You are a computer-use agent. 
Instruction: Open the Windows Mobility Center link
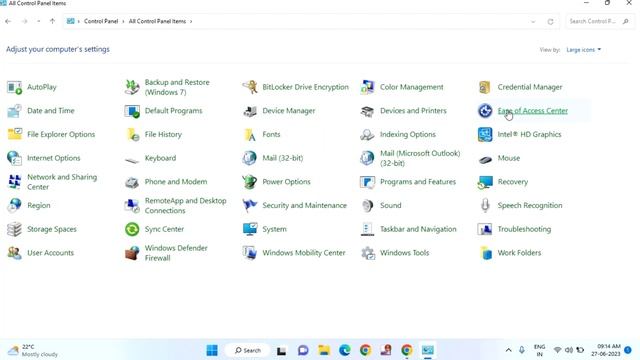304,253
